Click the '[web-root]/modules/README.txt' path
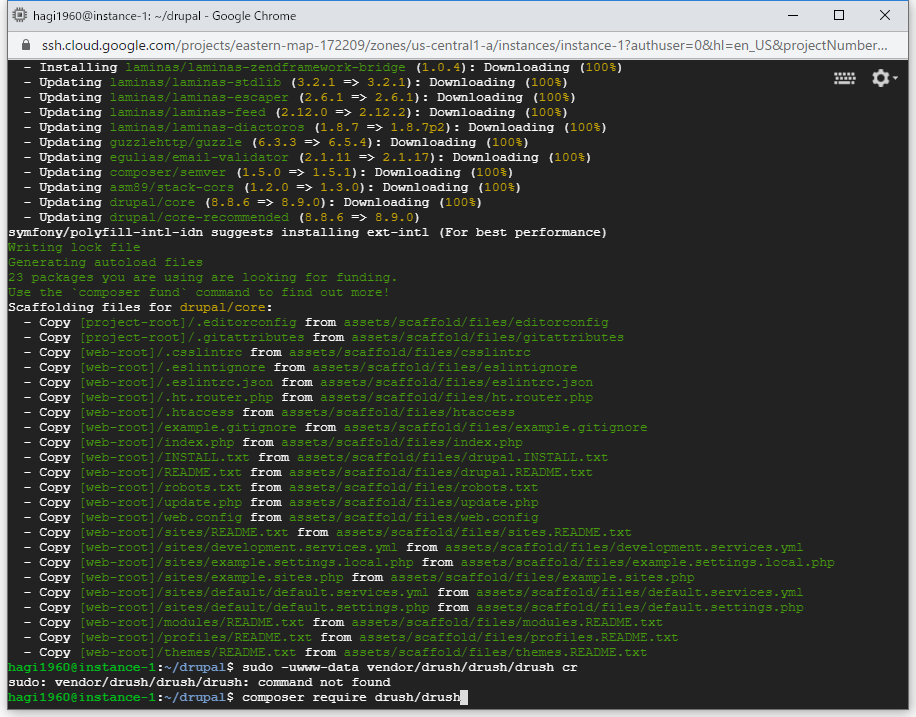 pyautogui.click(x=192, y=622)
